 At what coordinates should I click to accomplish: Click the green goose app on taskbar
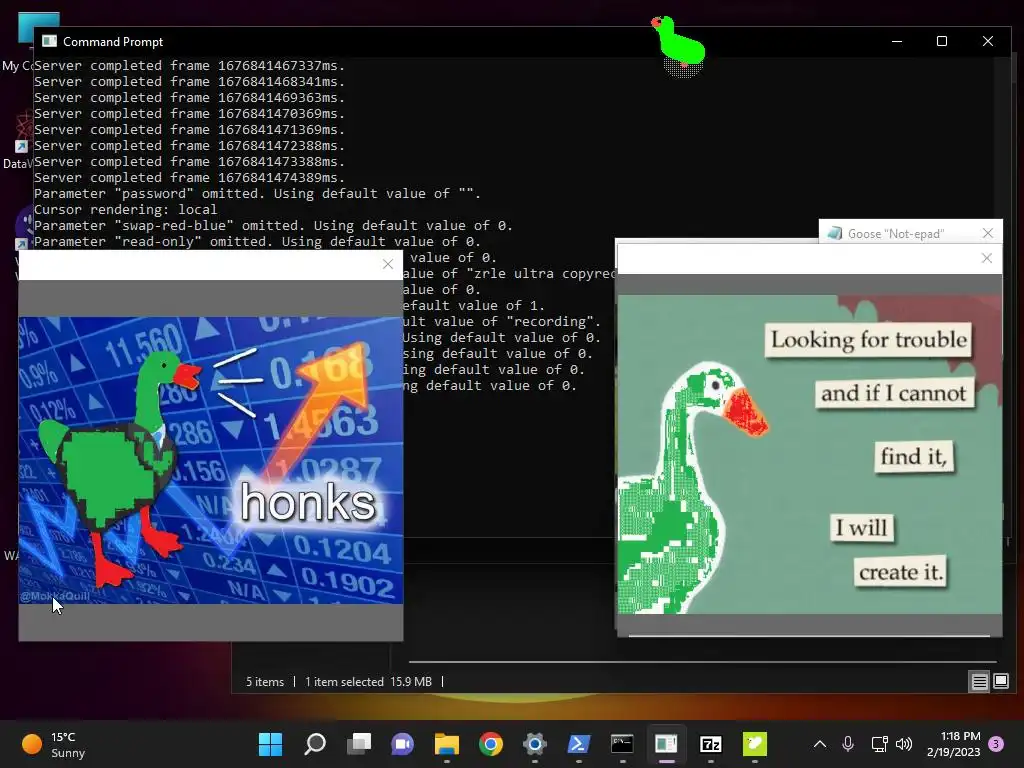click(754, 744)
